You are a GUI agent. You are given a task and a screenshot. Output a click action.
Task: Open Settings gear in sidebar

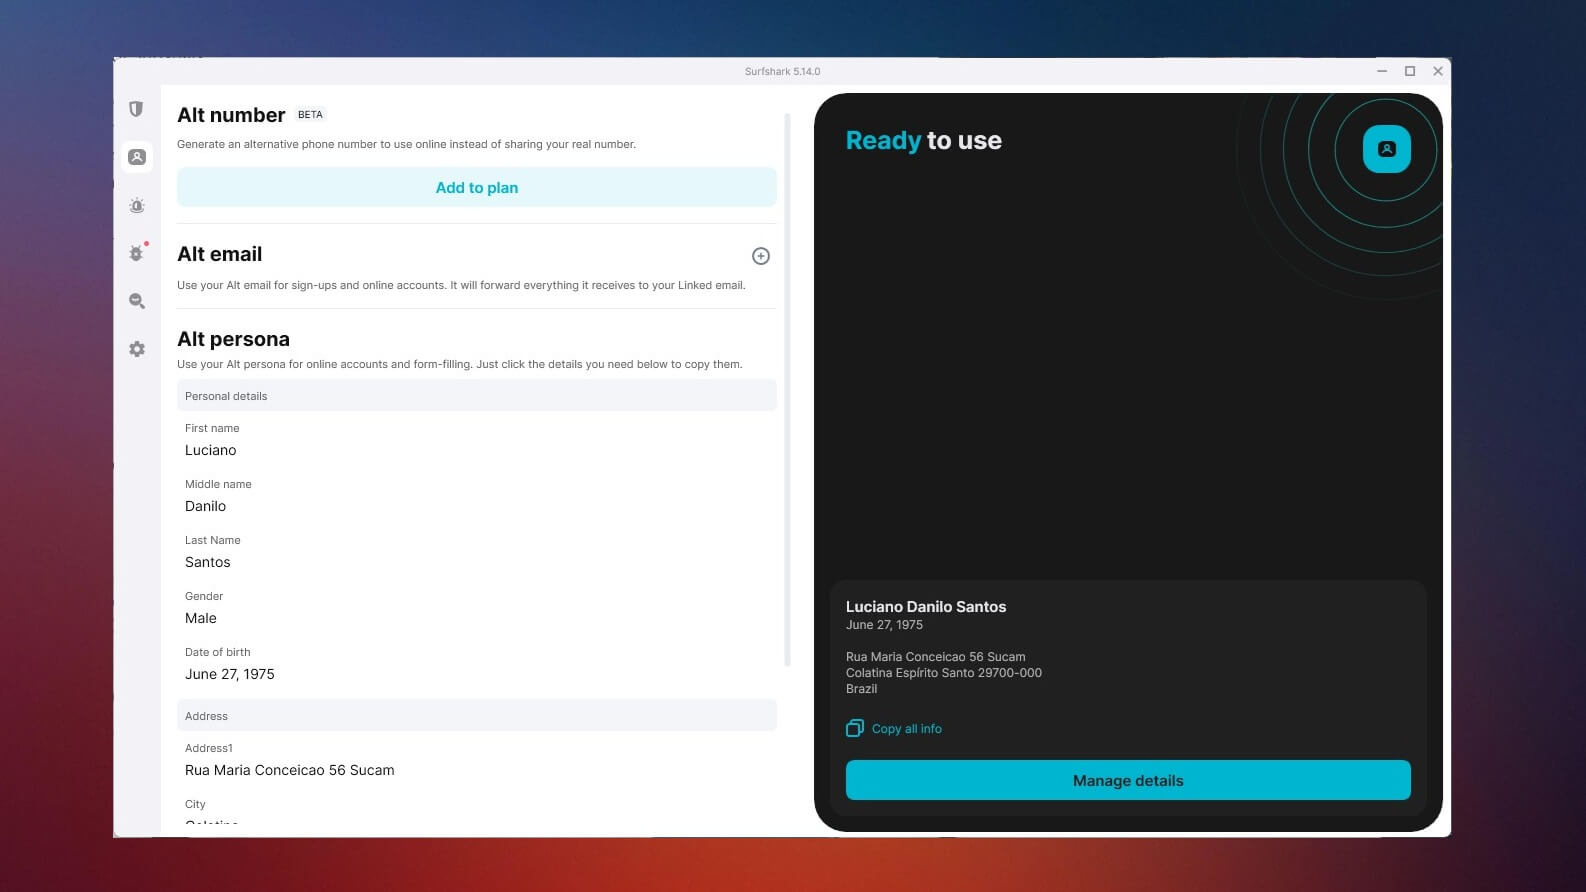coord(137,349)
